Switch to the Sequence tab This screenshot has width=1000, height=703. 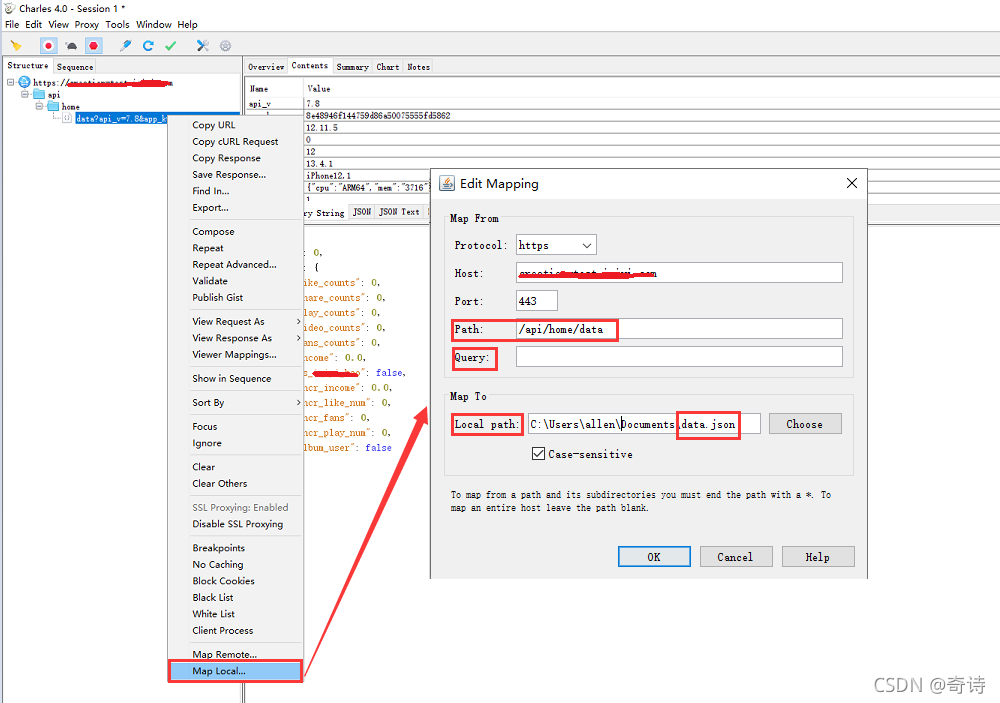[x=75, y=66]
